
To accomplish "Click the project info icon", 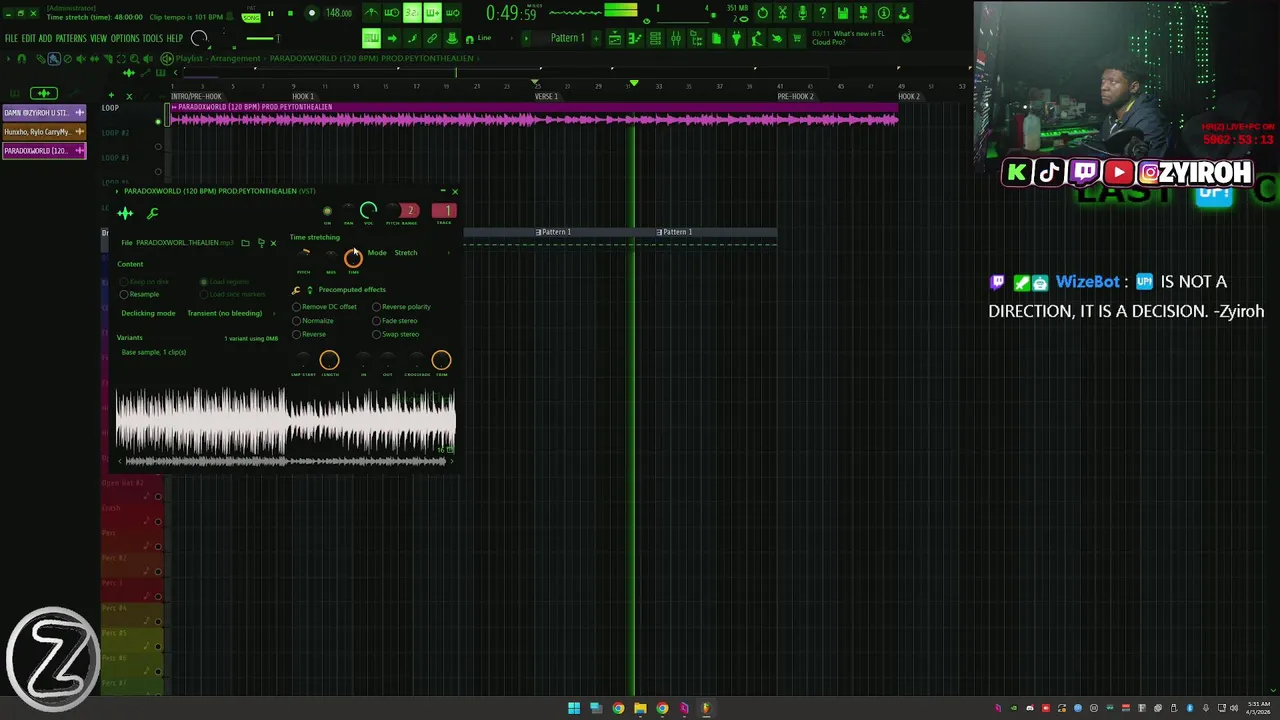I will [x=883, y=13].
